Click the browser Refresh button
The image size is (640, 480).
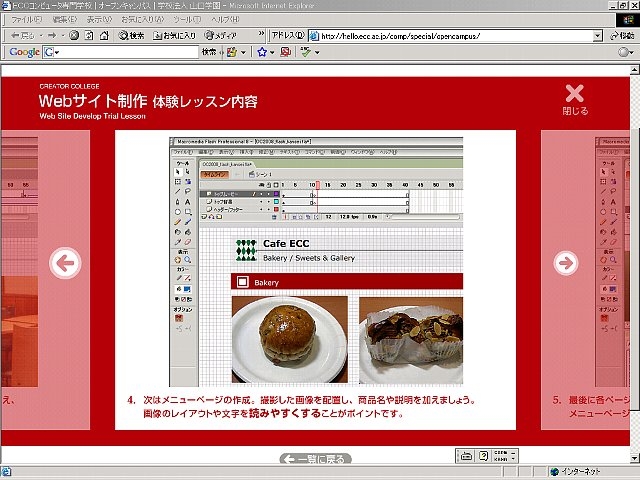tap(89, 35)
